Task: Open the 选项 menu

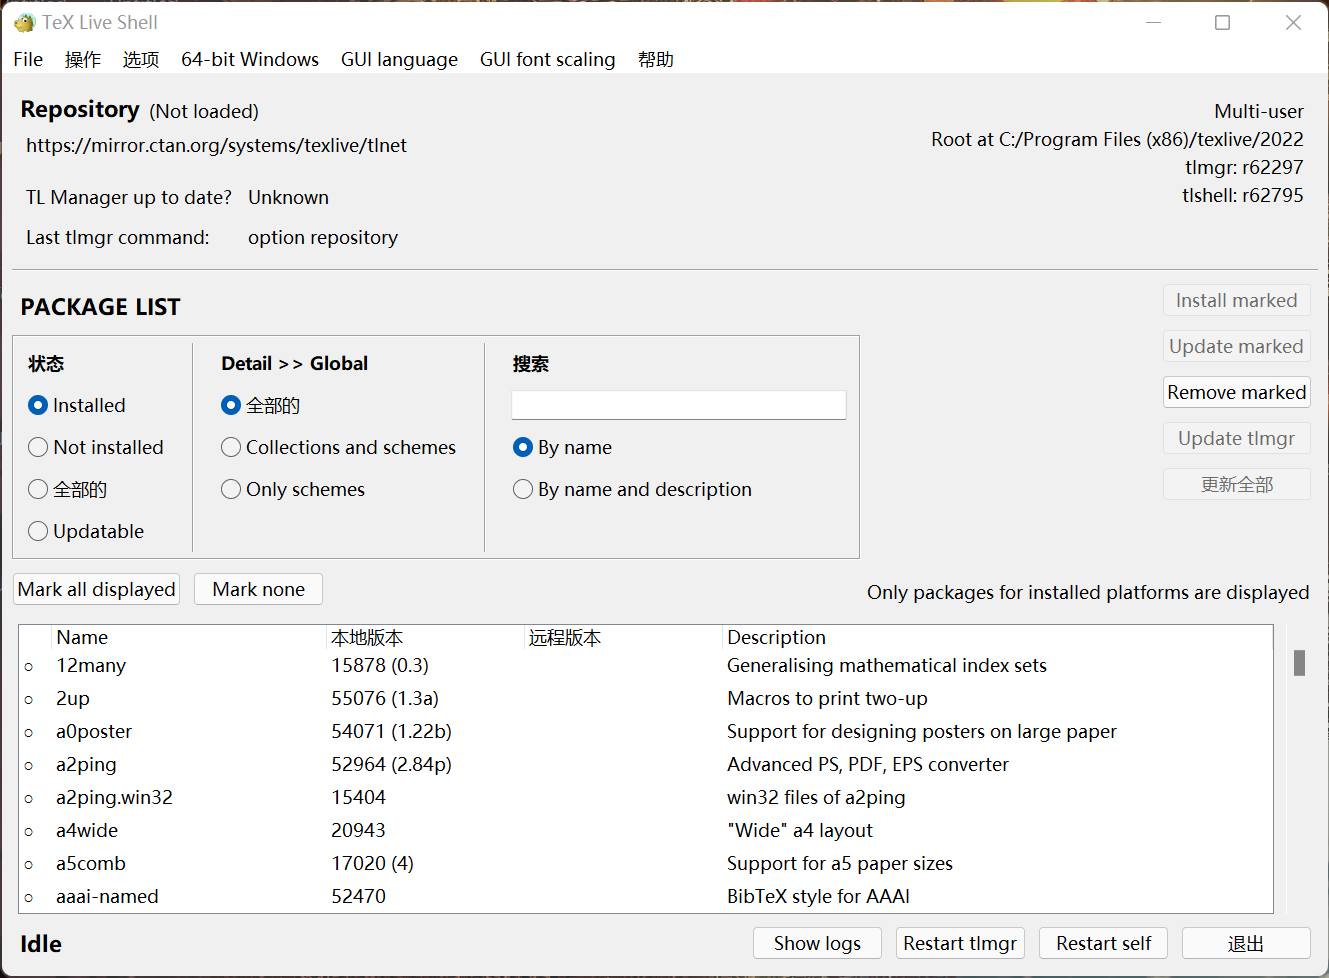Action: 141,59
